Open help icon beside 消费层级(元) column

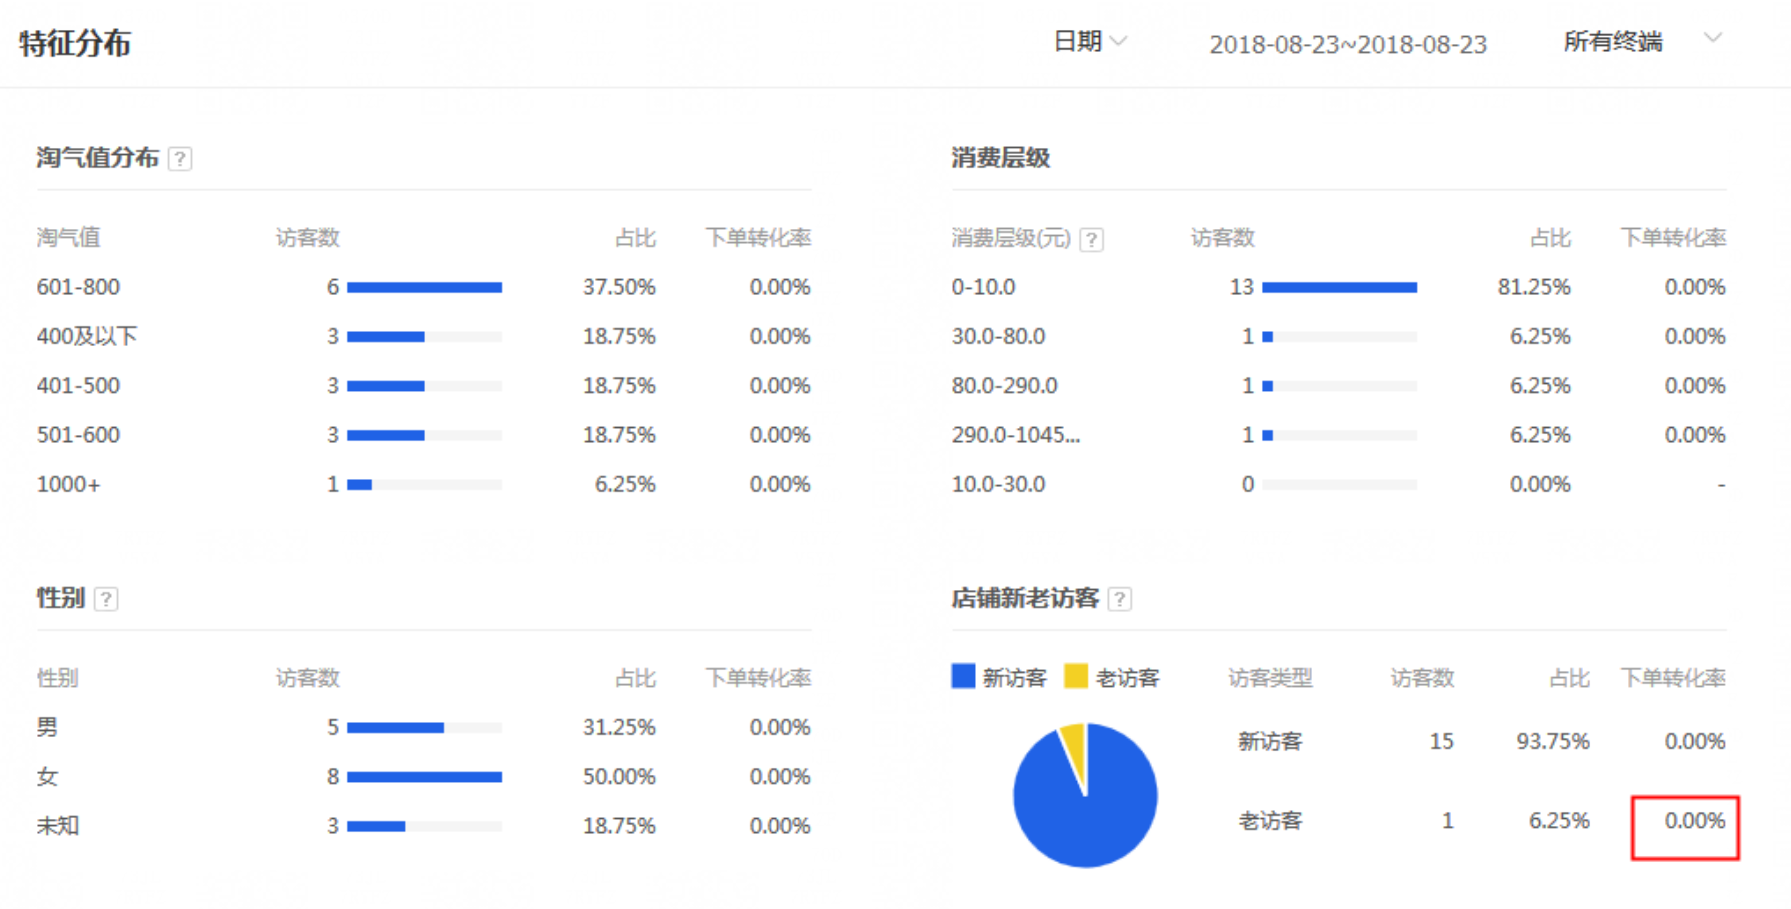[x=1092, y=240]
